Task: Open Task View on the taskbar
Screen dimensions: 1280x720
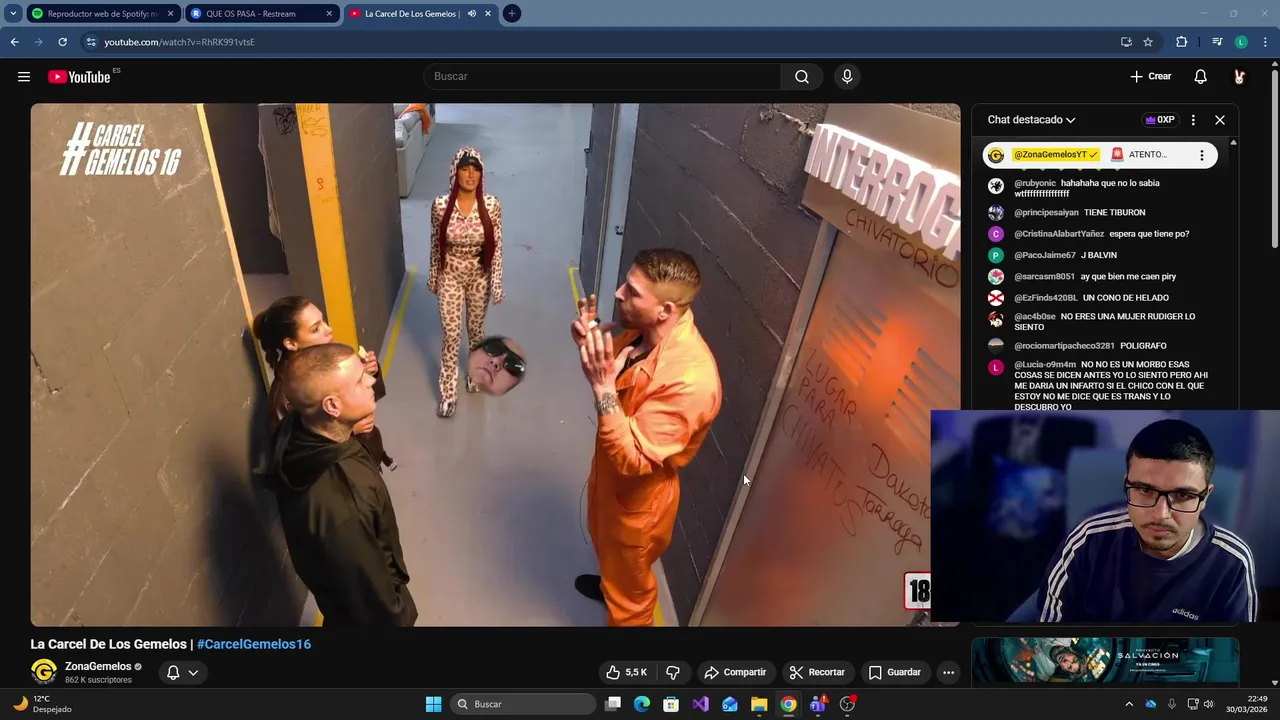Action: click(x=613, y=704)
